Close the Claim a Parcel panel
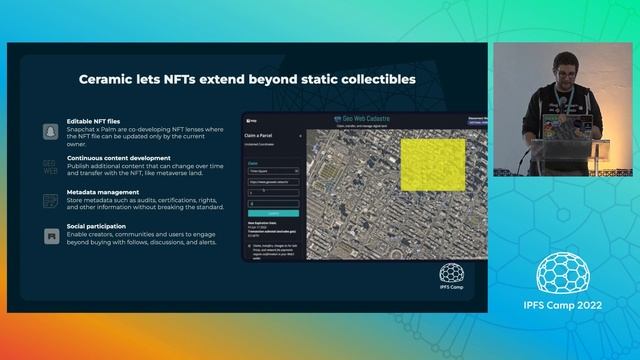This screenshot has width=640, height=360. (300, 136)
